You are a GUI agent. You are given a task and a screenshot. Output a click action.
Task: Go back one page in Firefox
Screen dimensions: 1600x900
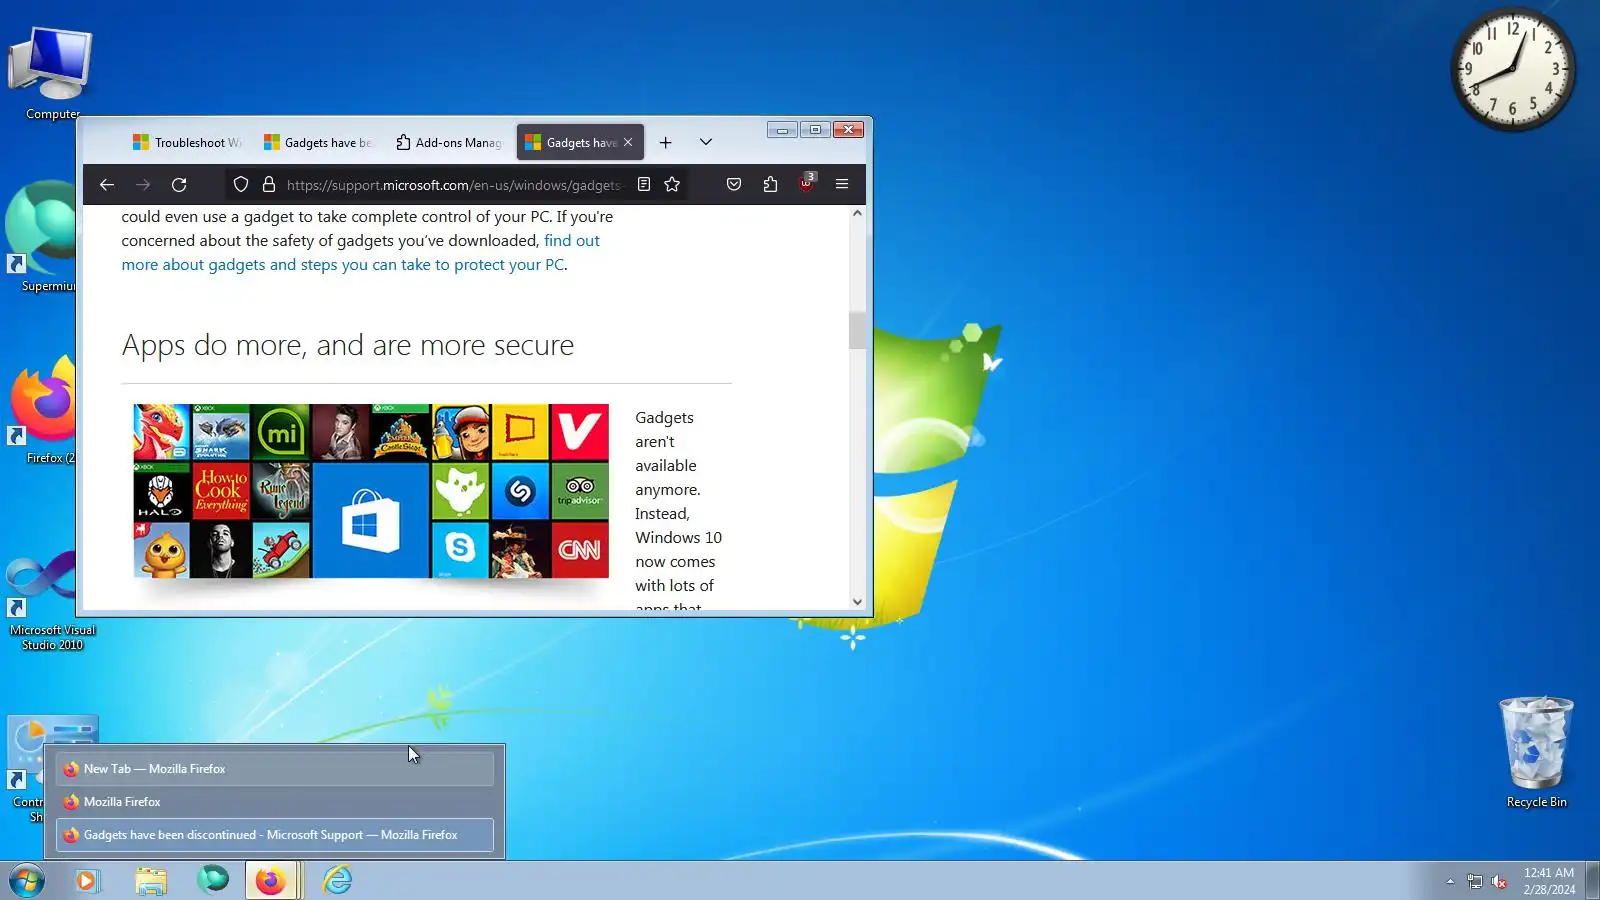(x=107, y=185)
